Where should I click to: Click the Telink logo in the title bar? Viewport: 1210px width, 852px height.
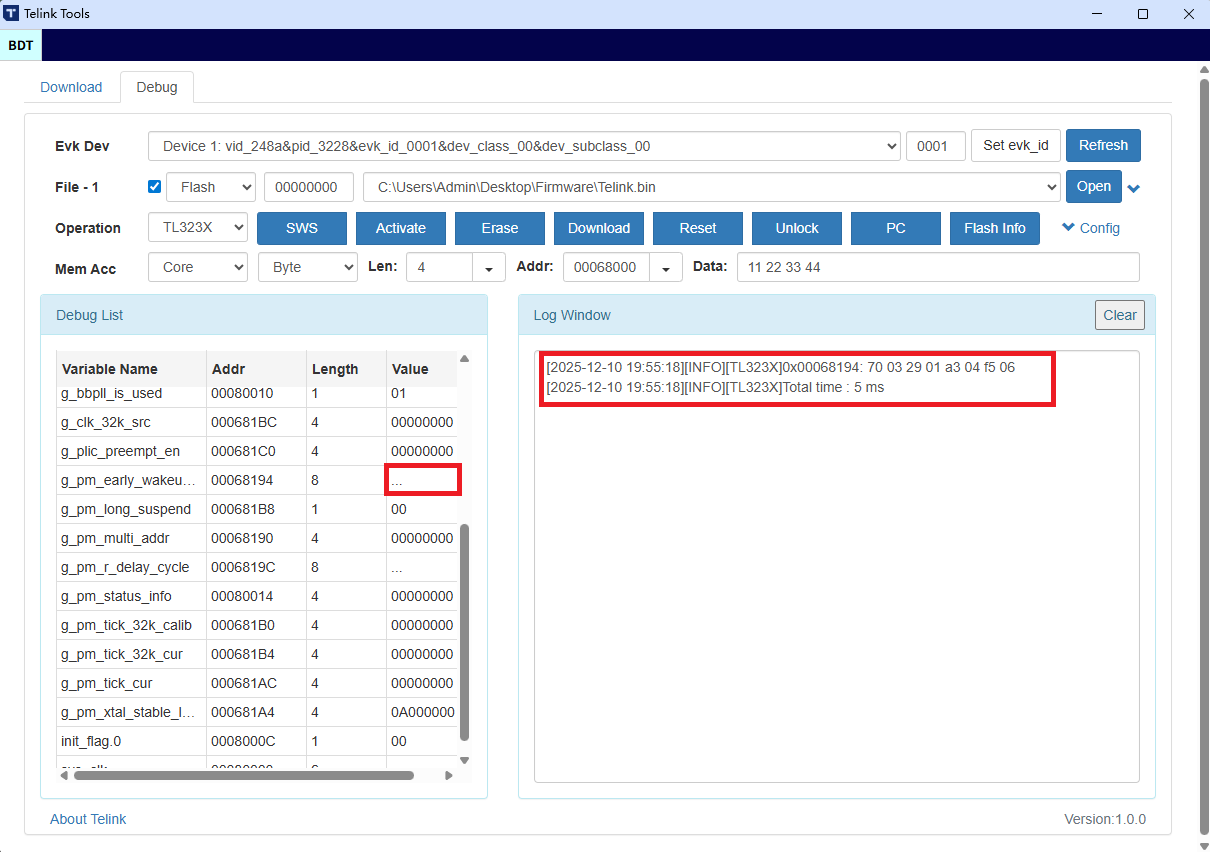(x=12, y=13)
